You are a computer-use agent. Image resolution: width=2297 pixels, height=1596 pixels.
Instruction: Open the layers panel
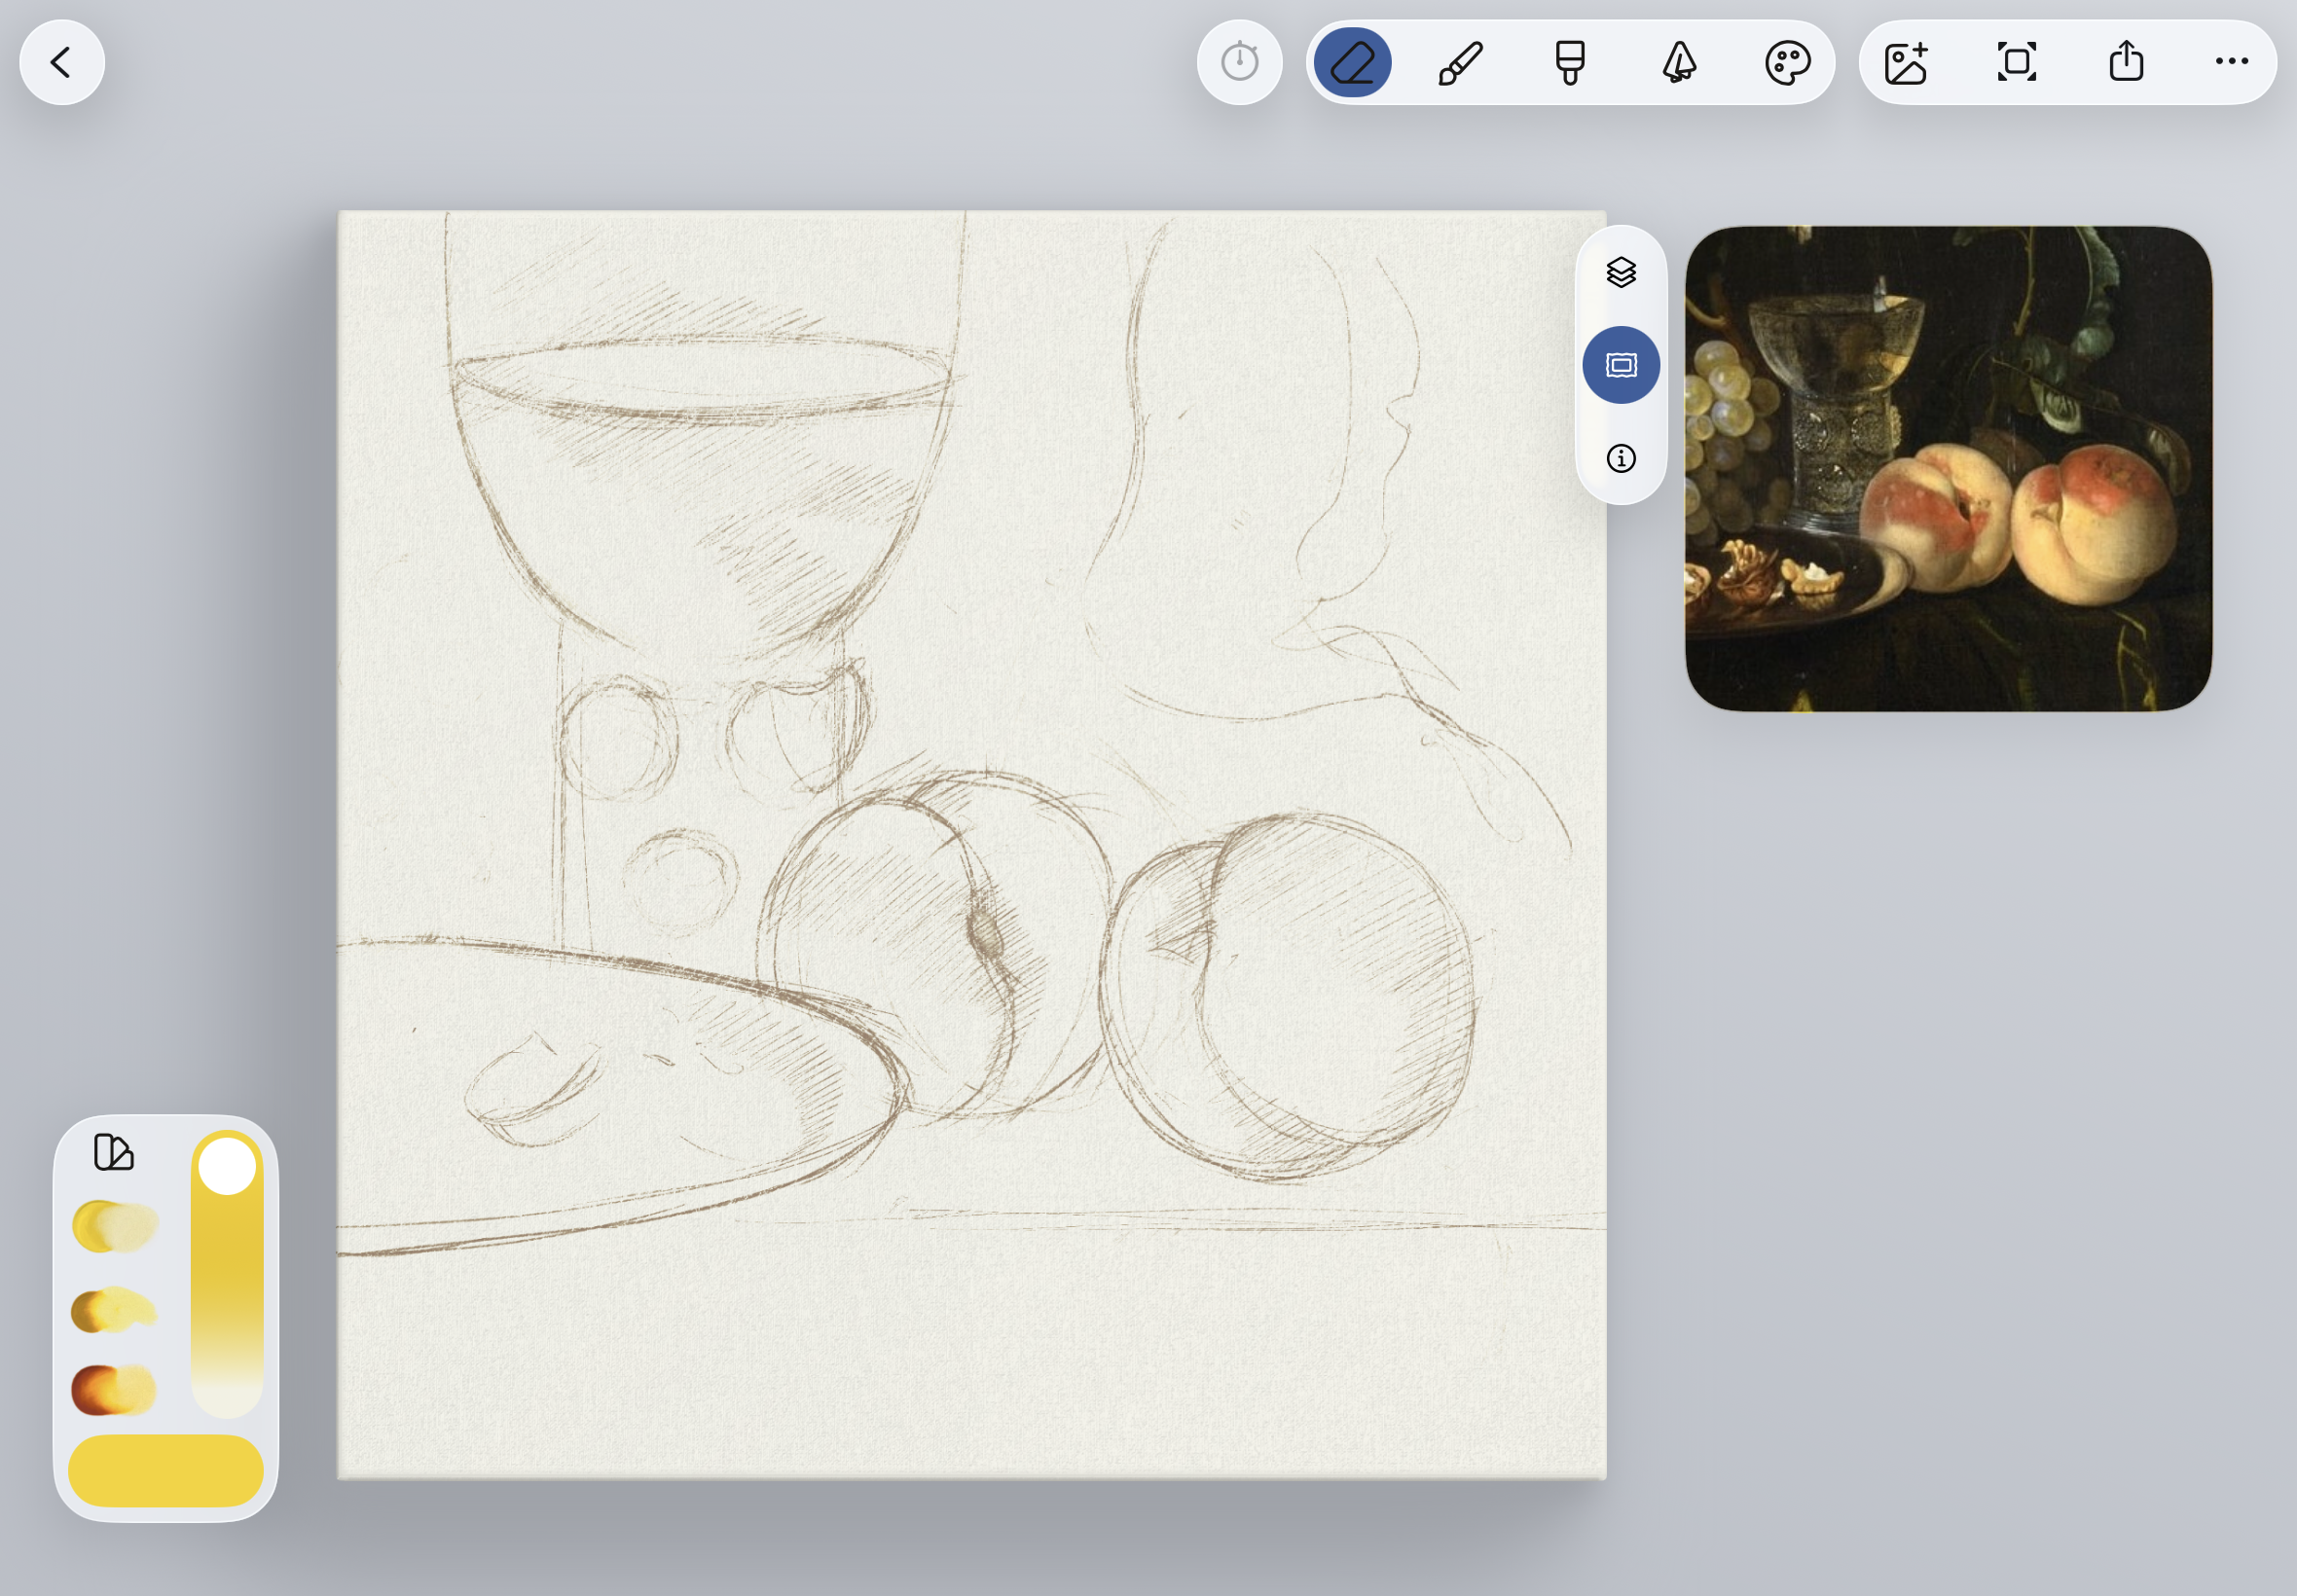[x=1621, y=272]
